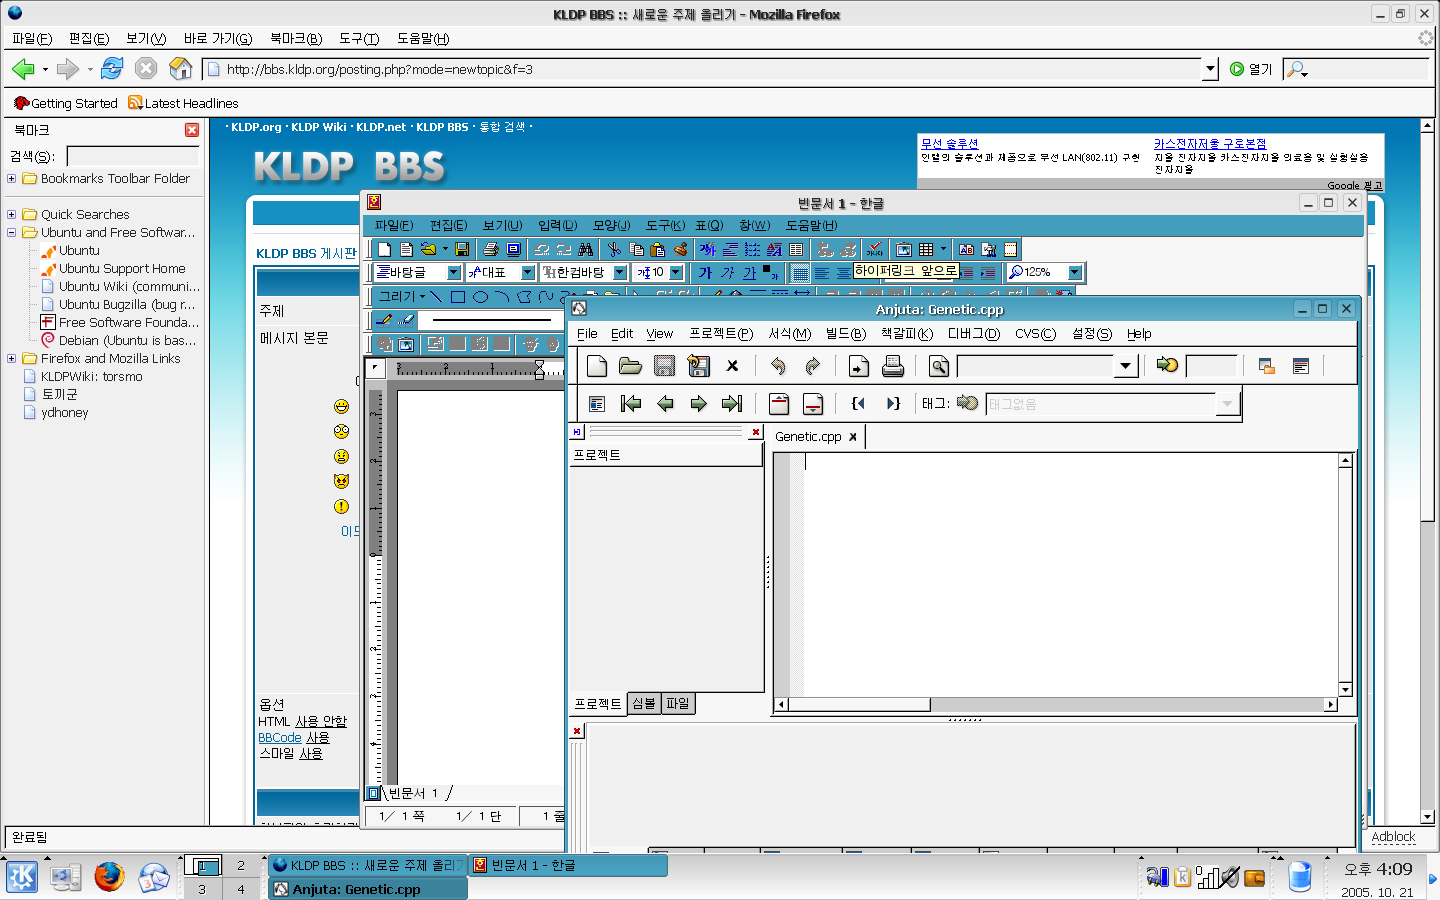Click the Undo arrow in Anjuta toolbar

(x=778, y=366)
